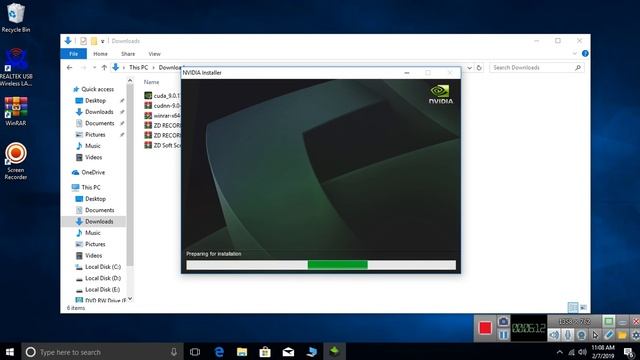Open Task View on the taskbar

pos(195,352)
